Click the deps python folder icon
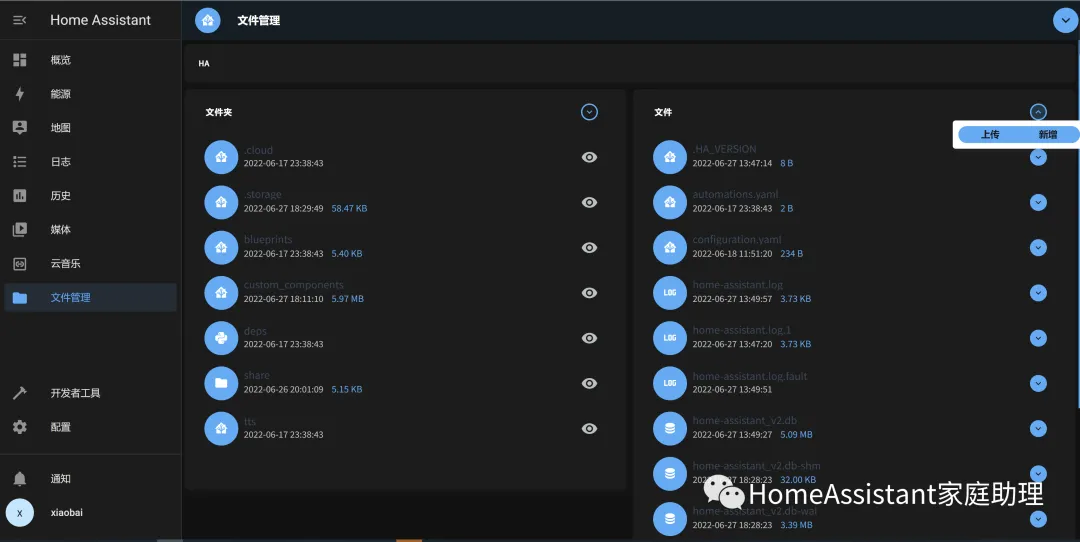Screen dimensions: 1080x542 [221, 338]
